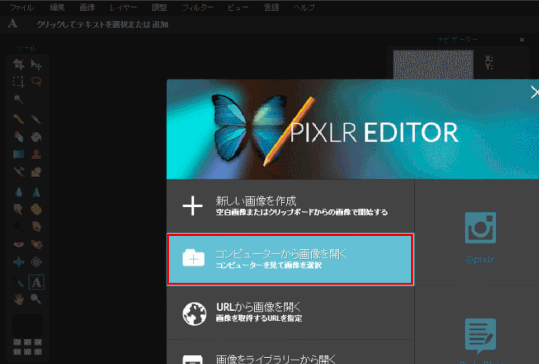Open the 画像 menu

(87, 8)
